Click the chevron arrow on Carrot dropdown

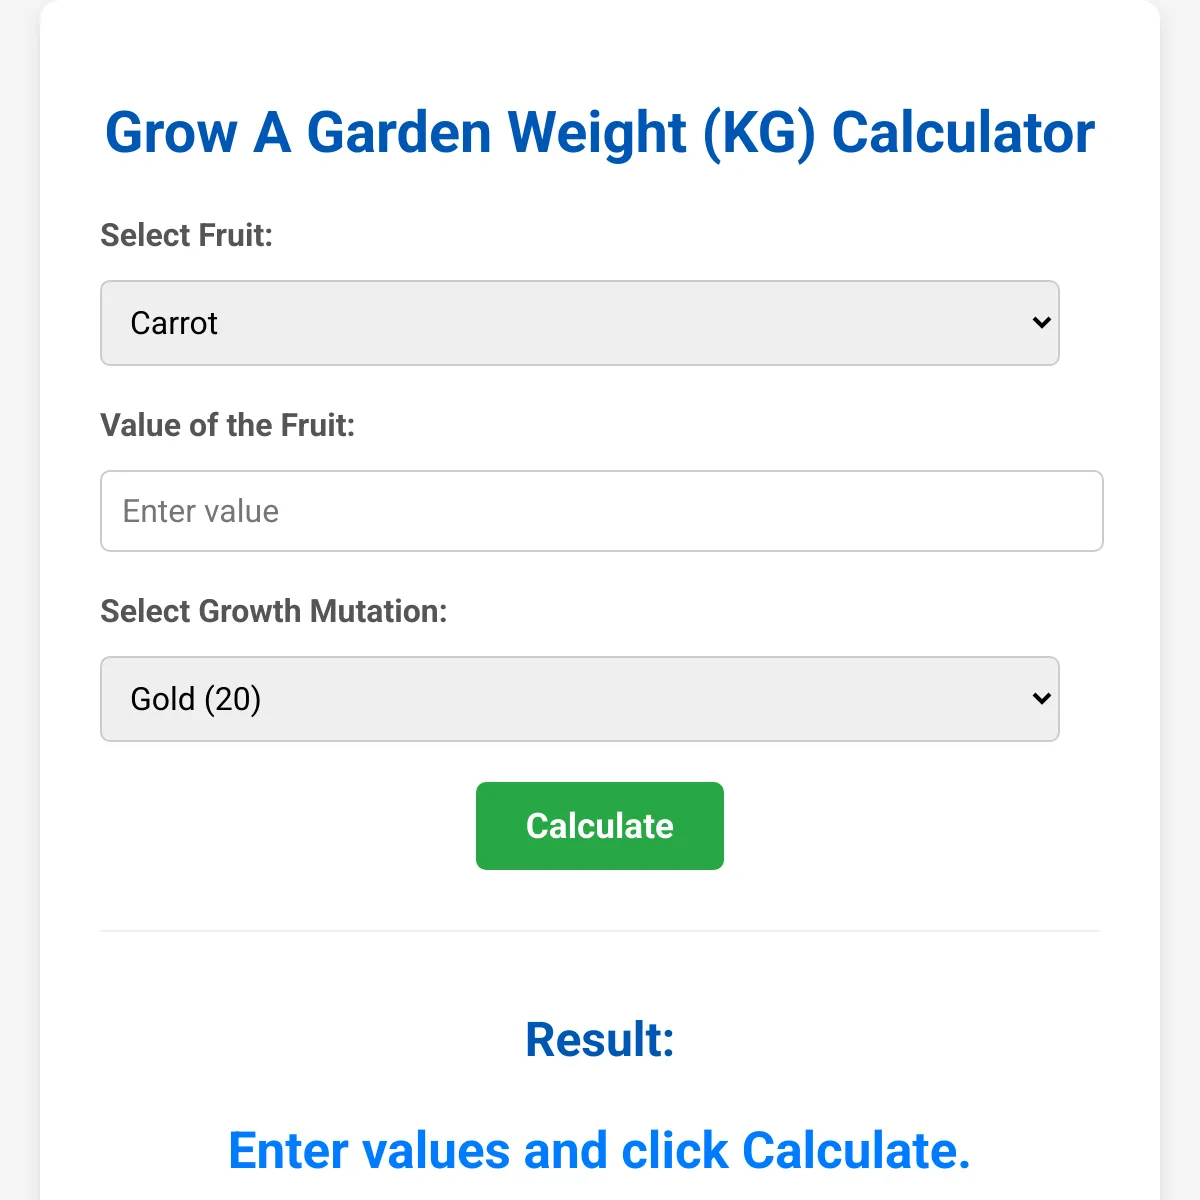point(1041,323)
